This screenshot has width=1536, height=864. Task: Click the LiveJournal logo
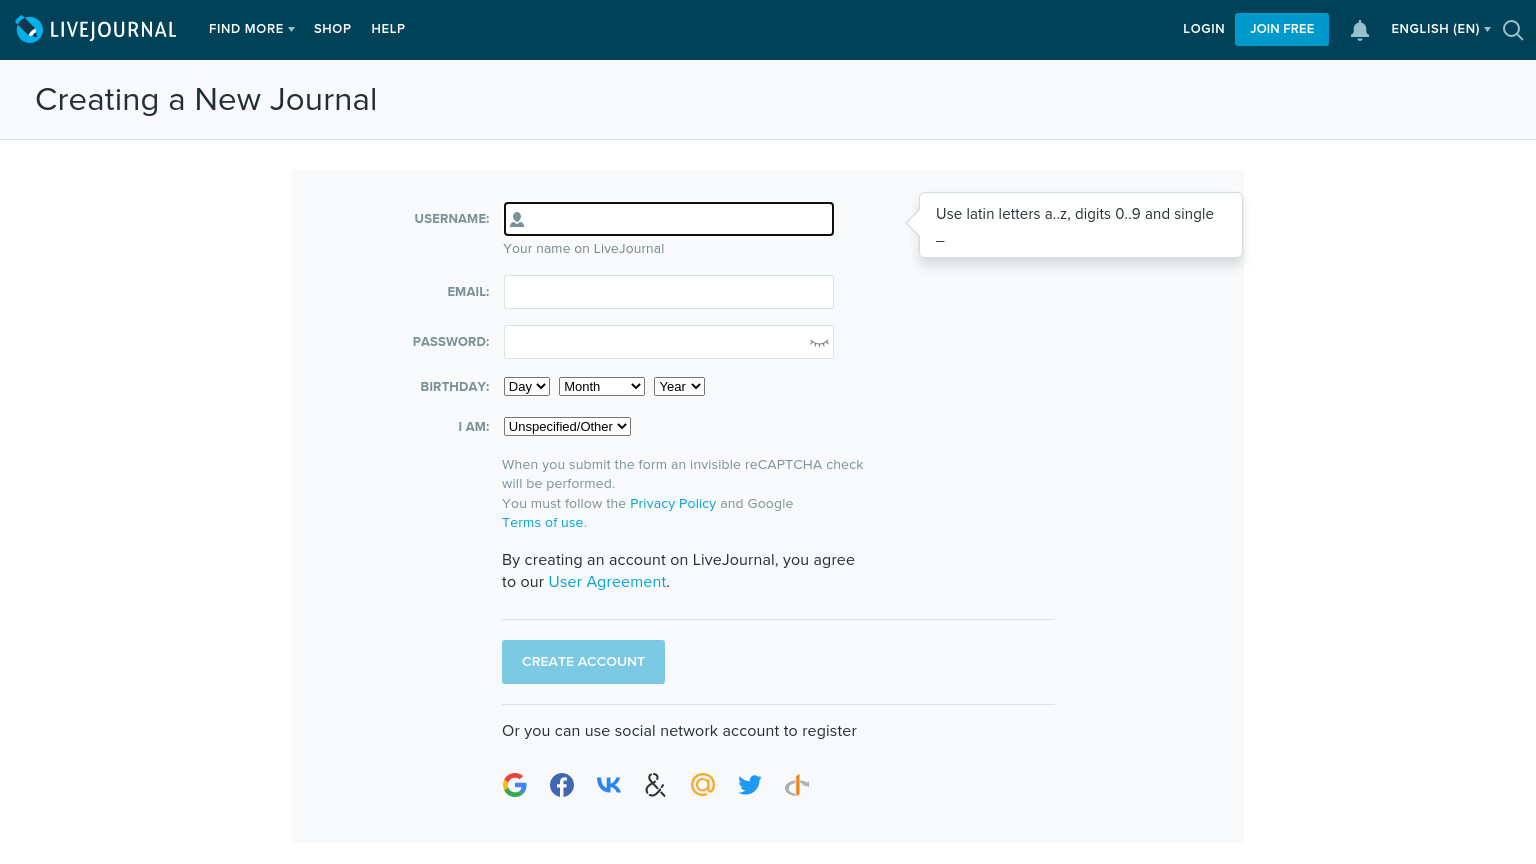[x=96, y=29]
